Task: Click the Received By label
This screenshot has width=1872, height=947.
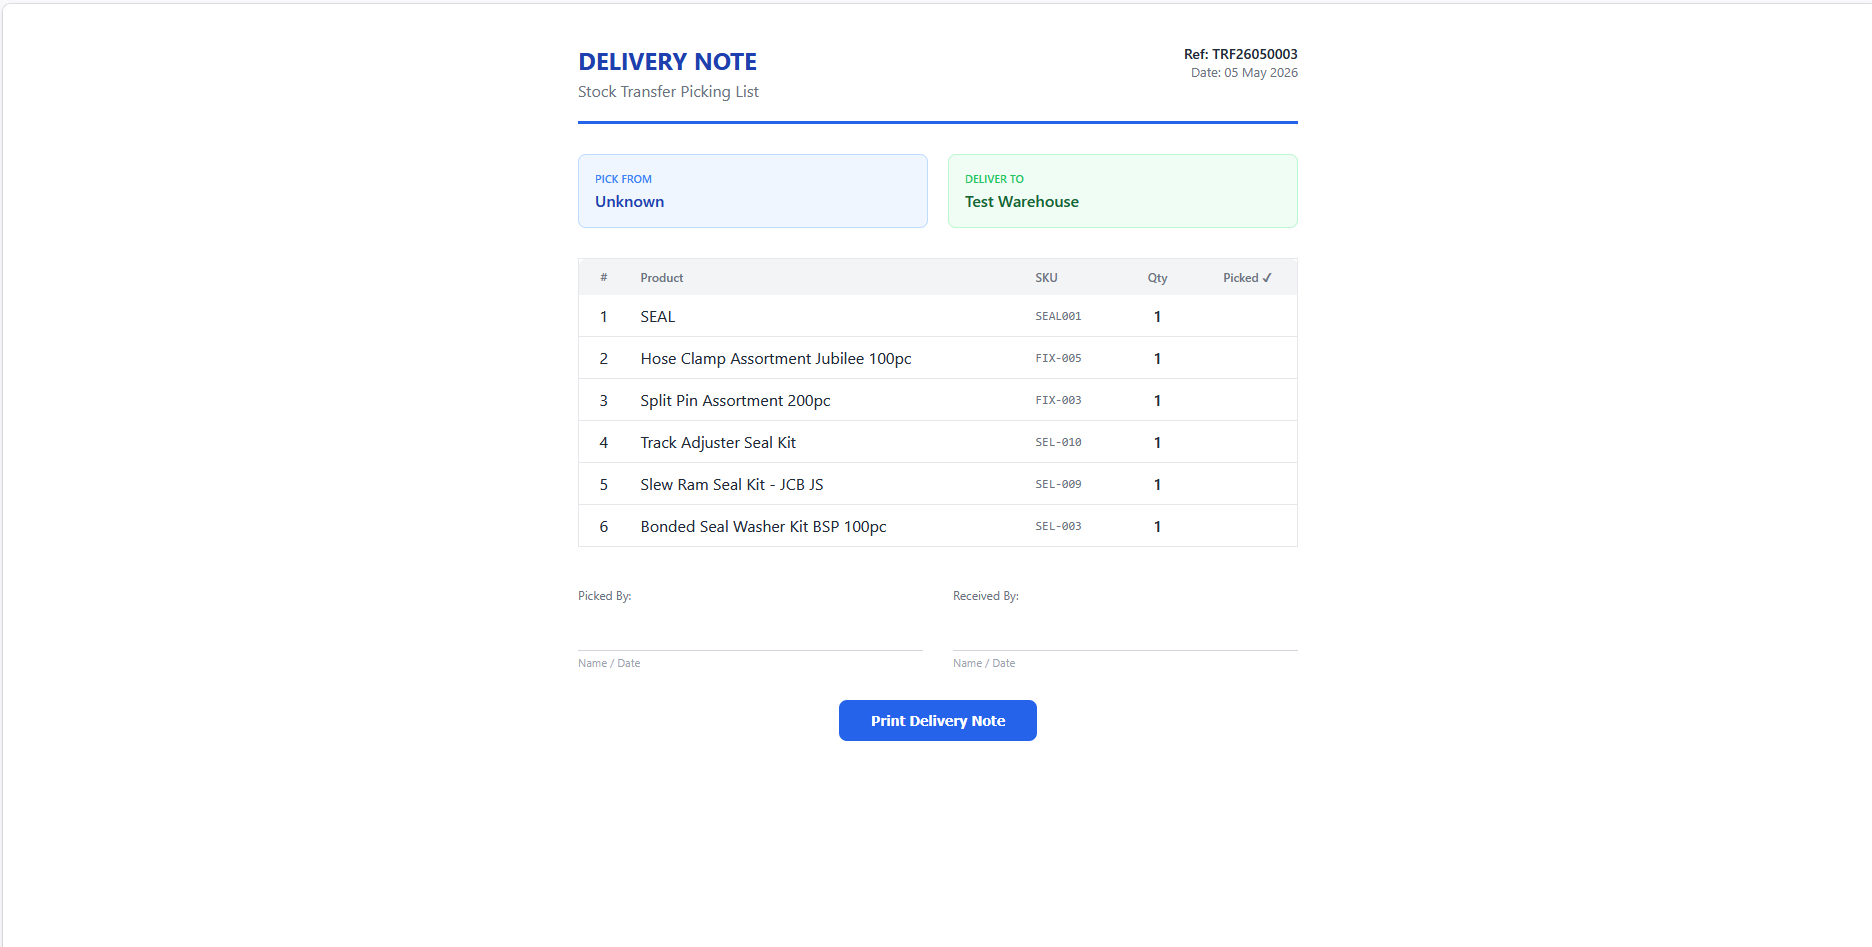Action: 985,596
